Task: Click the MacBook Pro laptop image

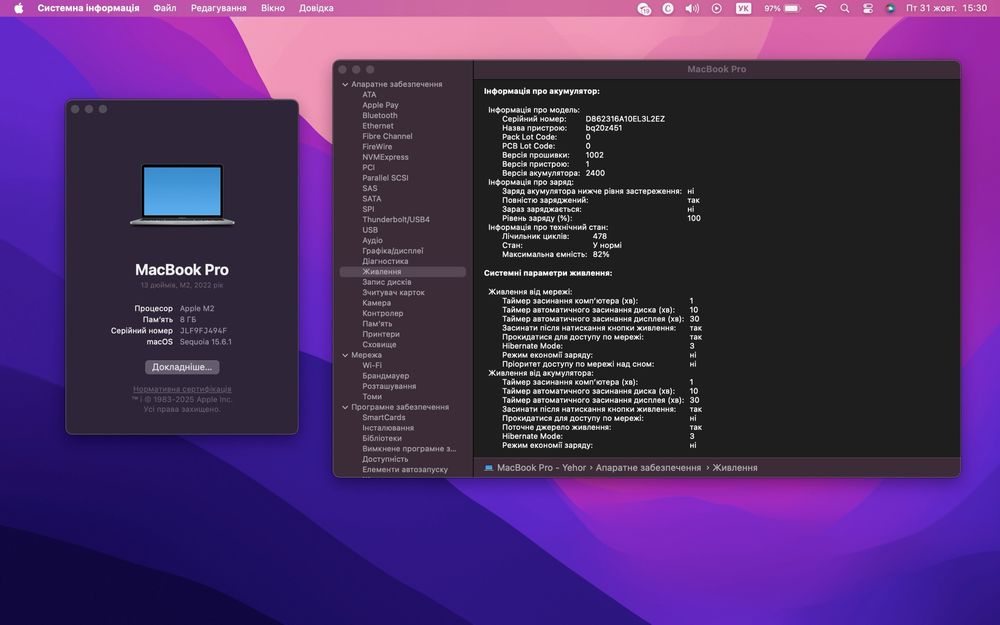Action: (x=182, y=195)
